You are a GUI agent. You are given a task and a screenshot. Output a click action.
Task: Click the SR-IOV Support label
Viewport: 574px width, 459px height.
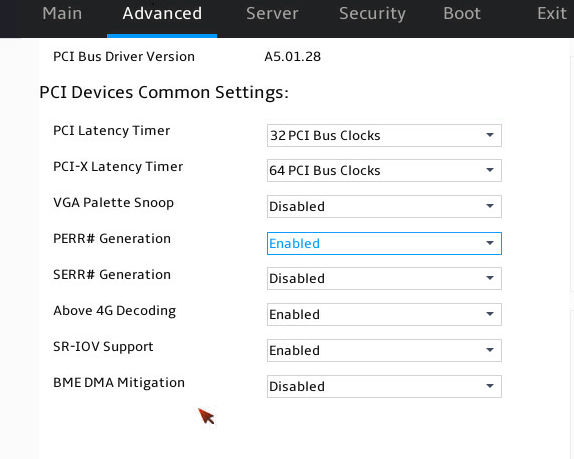pos(103,347)
